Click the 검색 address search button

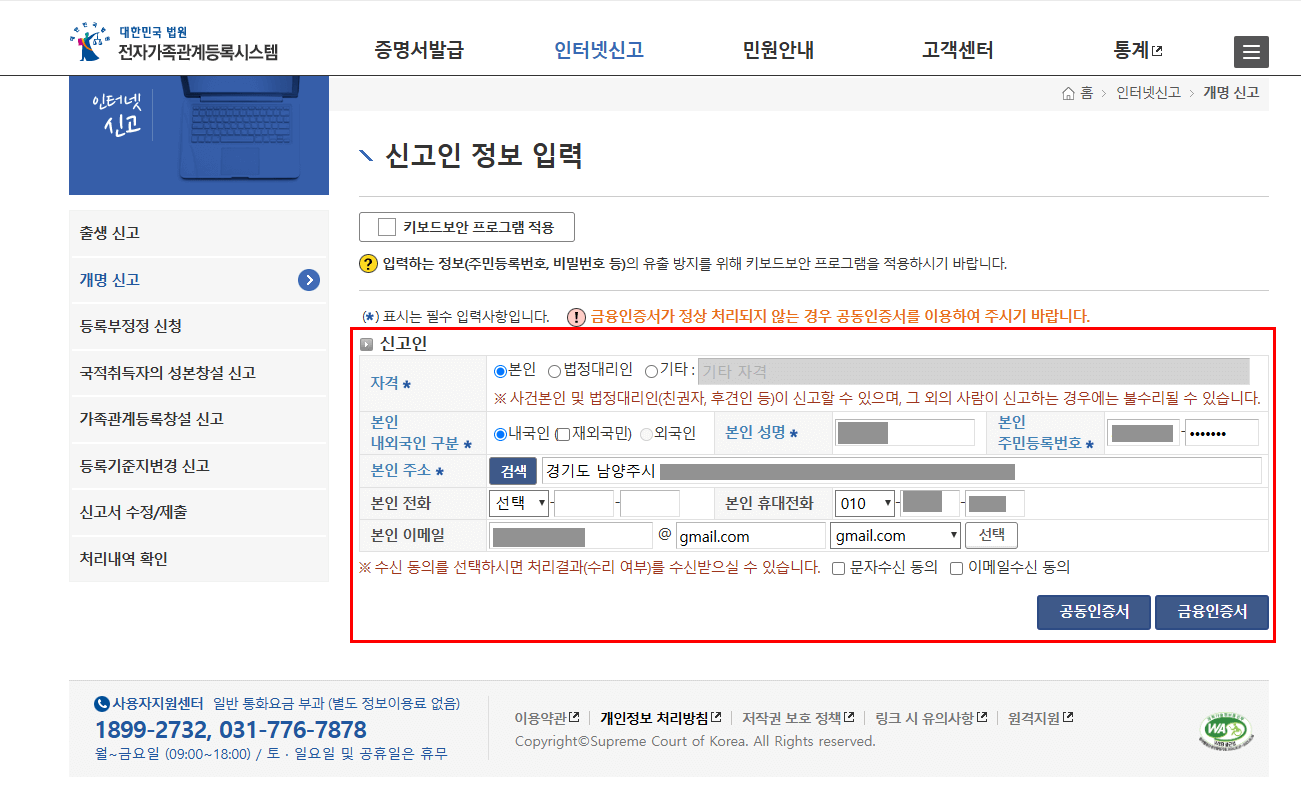[512, 470]
